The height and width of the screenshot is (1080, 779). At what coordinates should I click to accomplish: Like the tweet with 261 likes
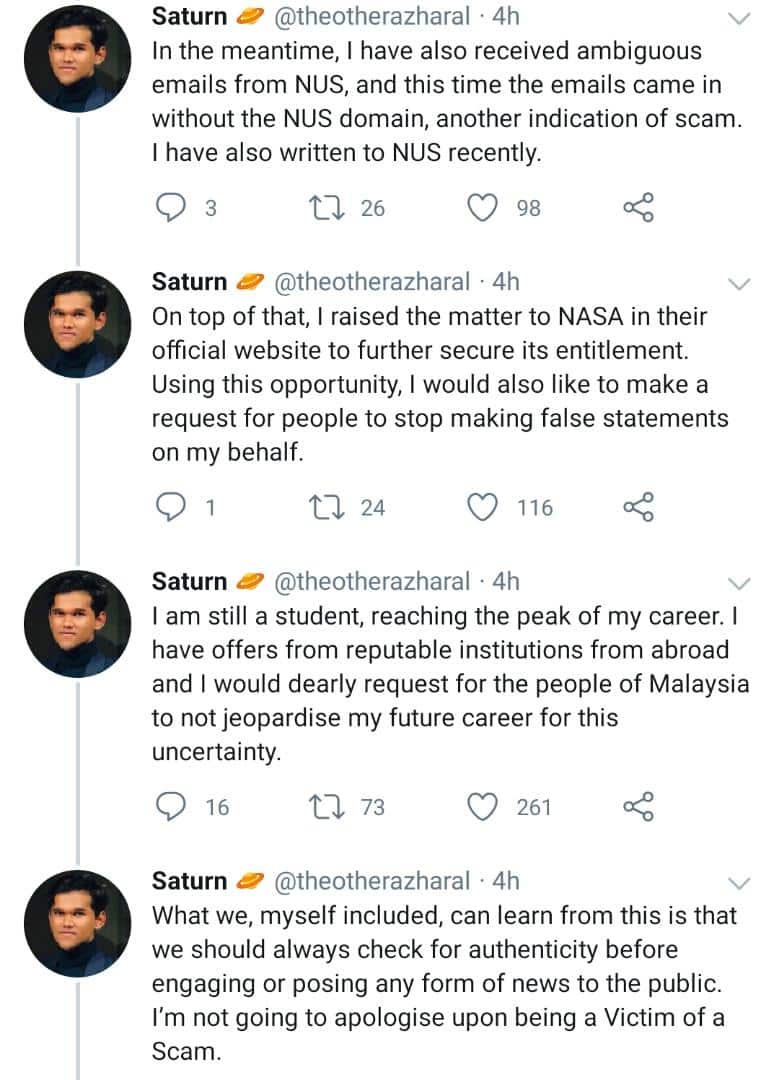click(482, 807)
